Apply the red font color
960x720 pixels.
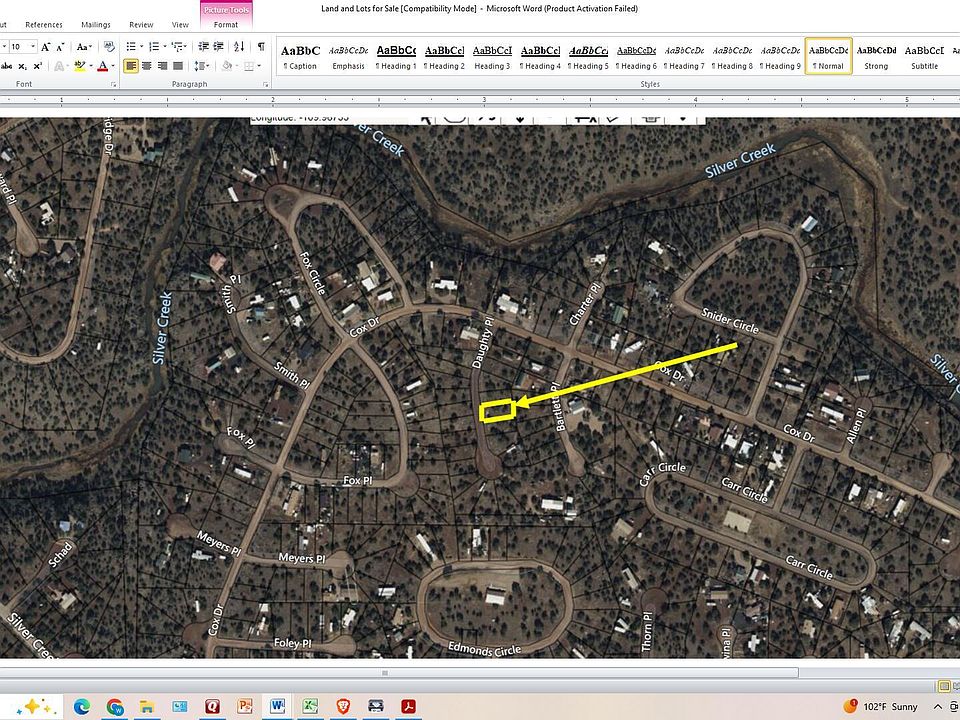(102, 66)
